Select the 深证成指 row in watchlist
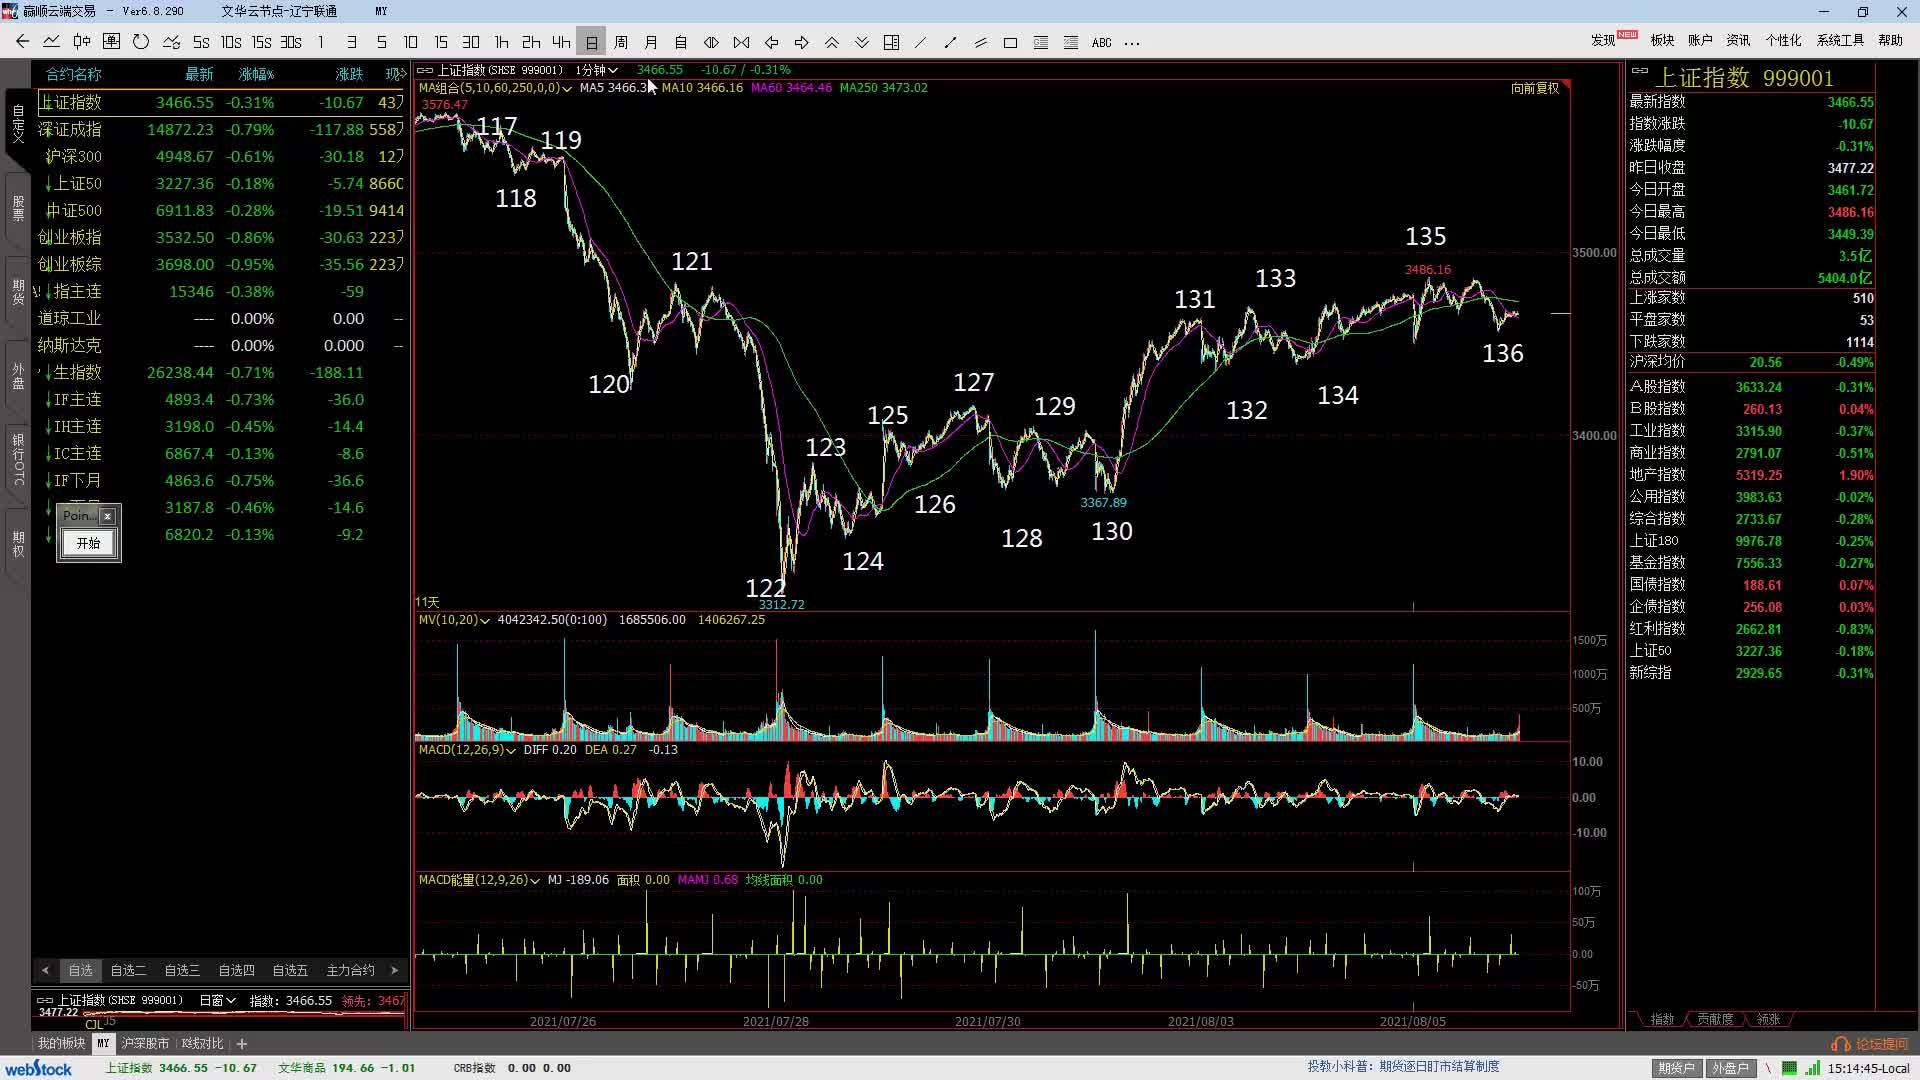Screen dimensions: 1920x1080 pyautogui.click(x=70, y=129)
